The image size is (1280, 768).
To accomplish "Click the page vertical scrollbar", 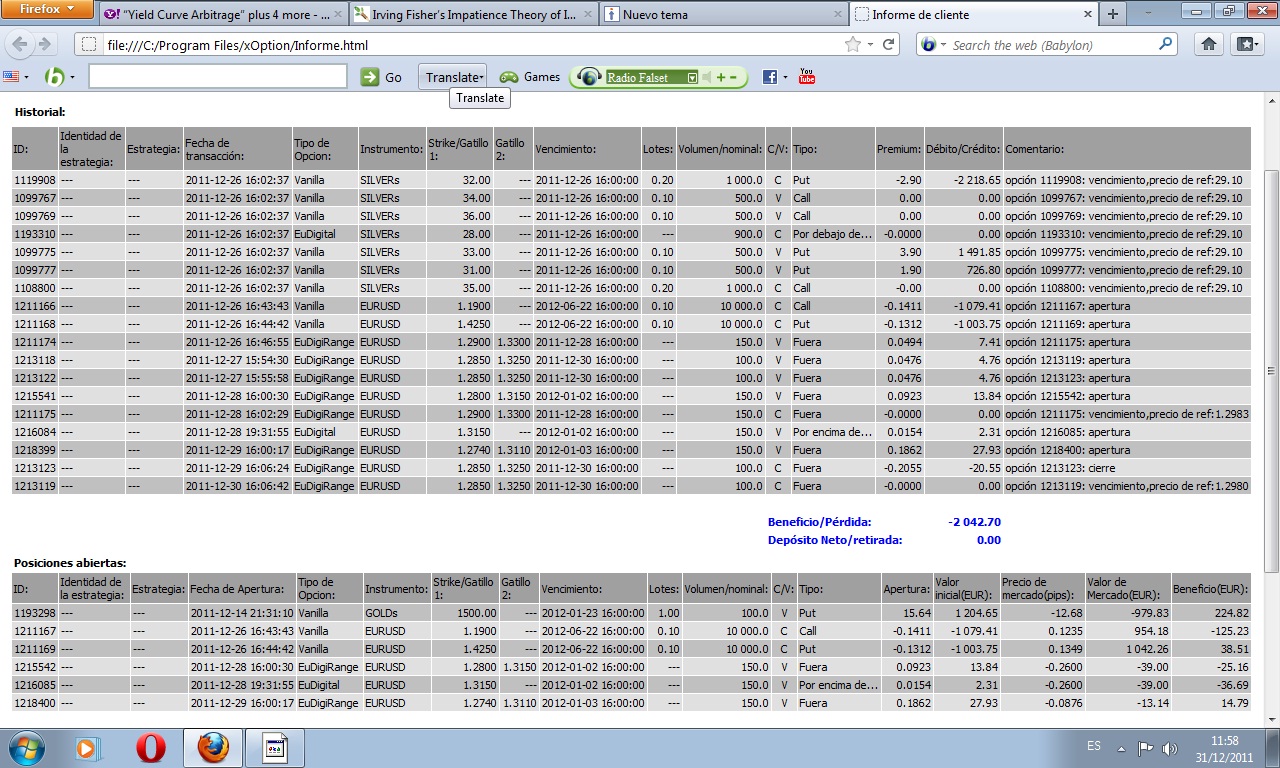I will (1271, 370).
